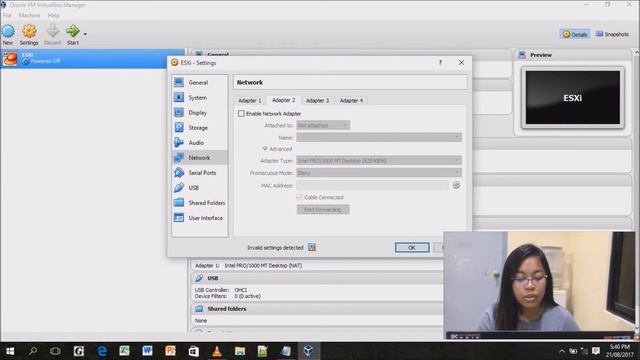Screen dimensions: 640x360
Task: Open the Microsoft Store taskbar icon
Action: pyautogui.click(x=194, y=351)
